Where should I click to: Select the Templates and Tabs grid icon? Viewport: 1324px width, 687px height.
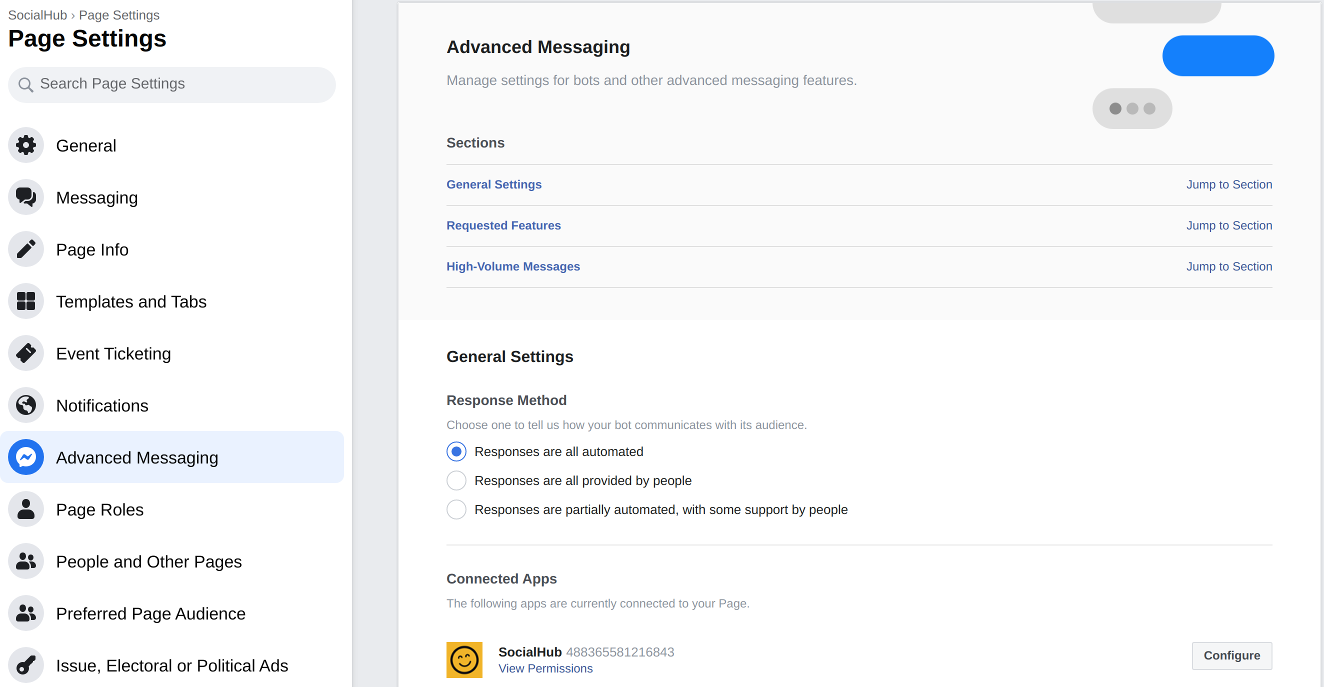(x=26, y=301)
